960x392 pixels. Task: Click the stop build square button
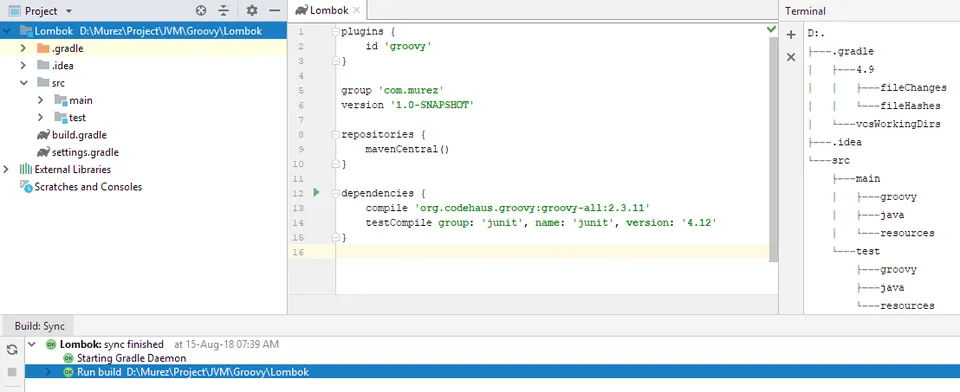[12, 372]
